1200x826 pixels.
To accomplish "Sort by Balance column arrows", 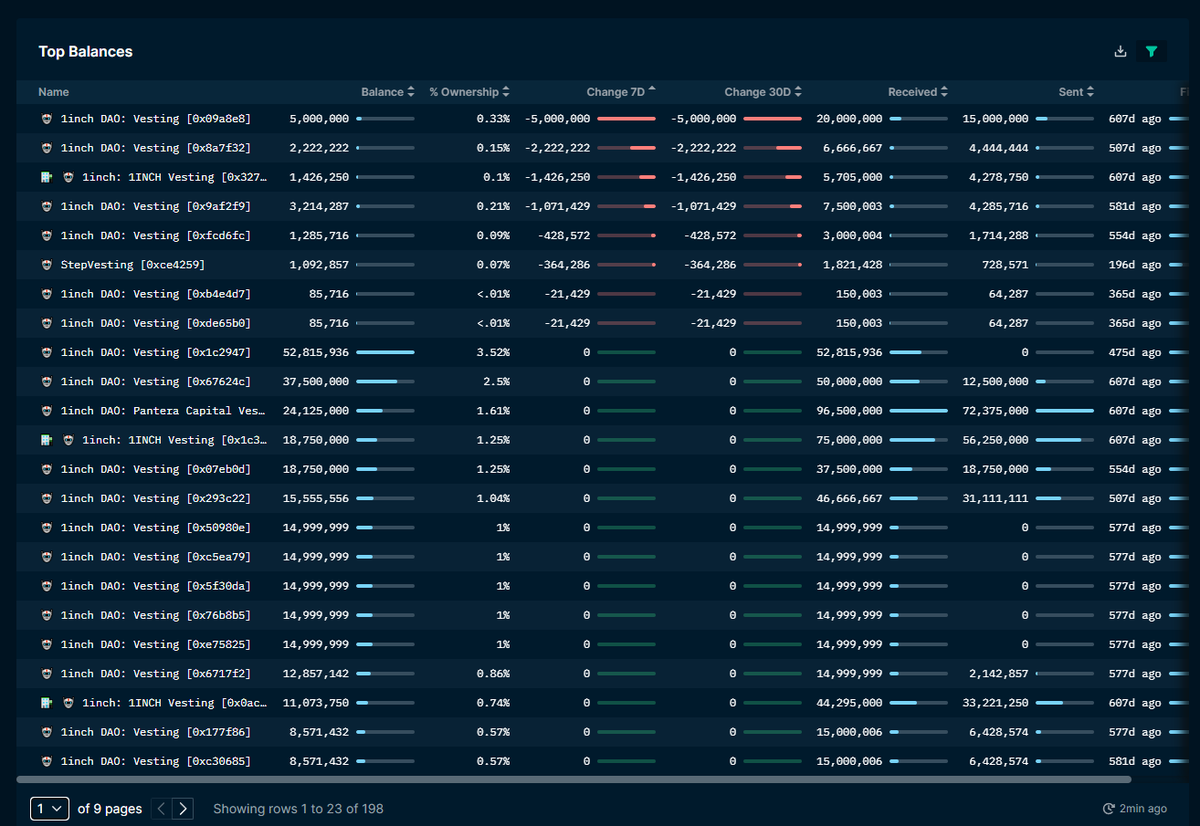I will pos(411,92).
